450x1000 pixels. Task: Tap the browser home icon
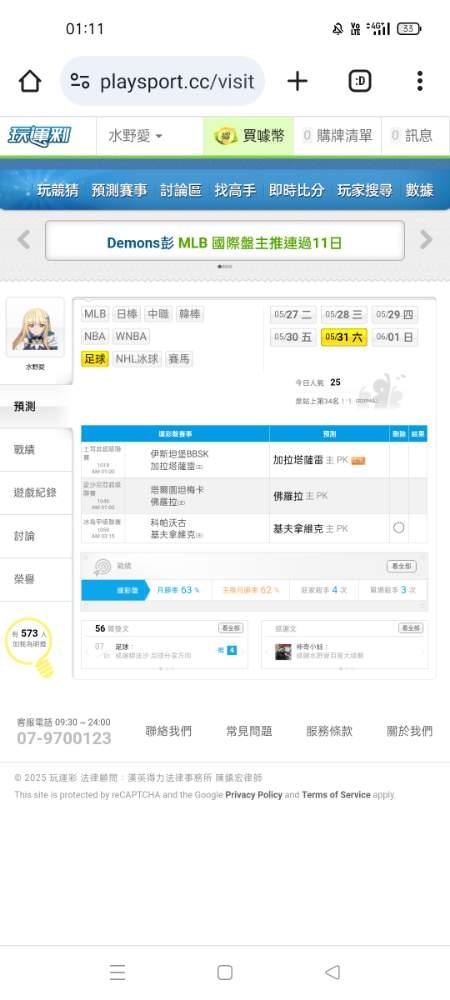(x=29, y=82)
